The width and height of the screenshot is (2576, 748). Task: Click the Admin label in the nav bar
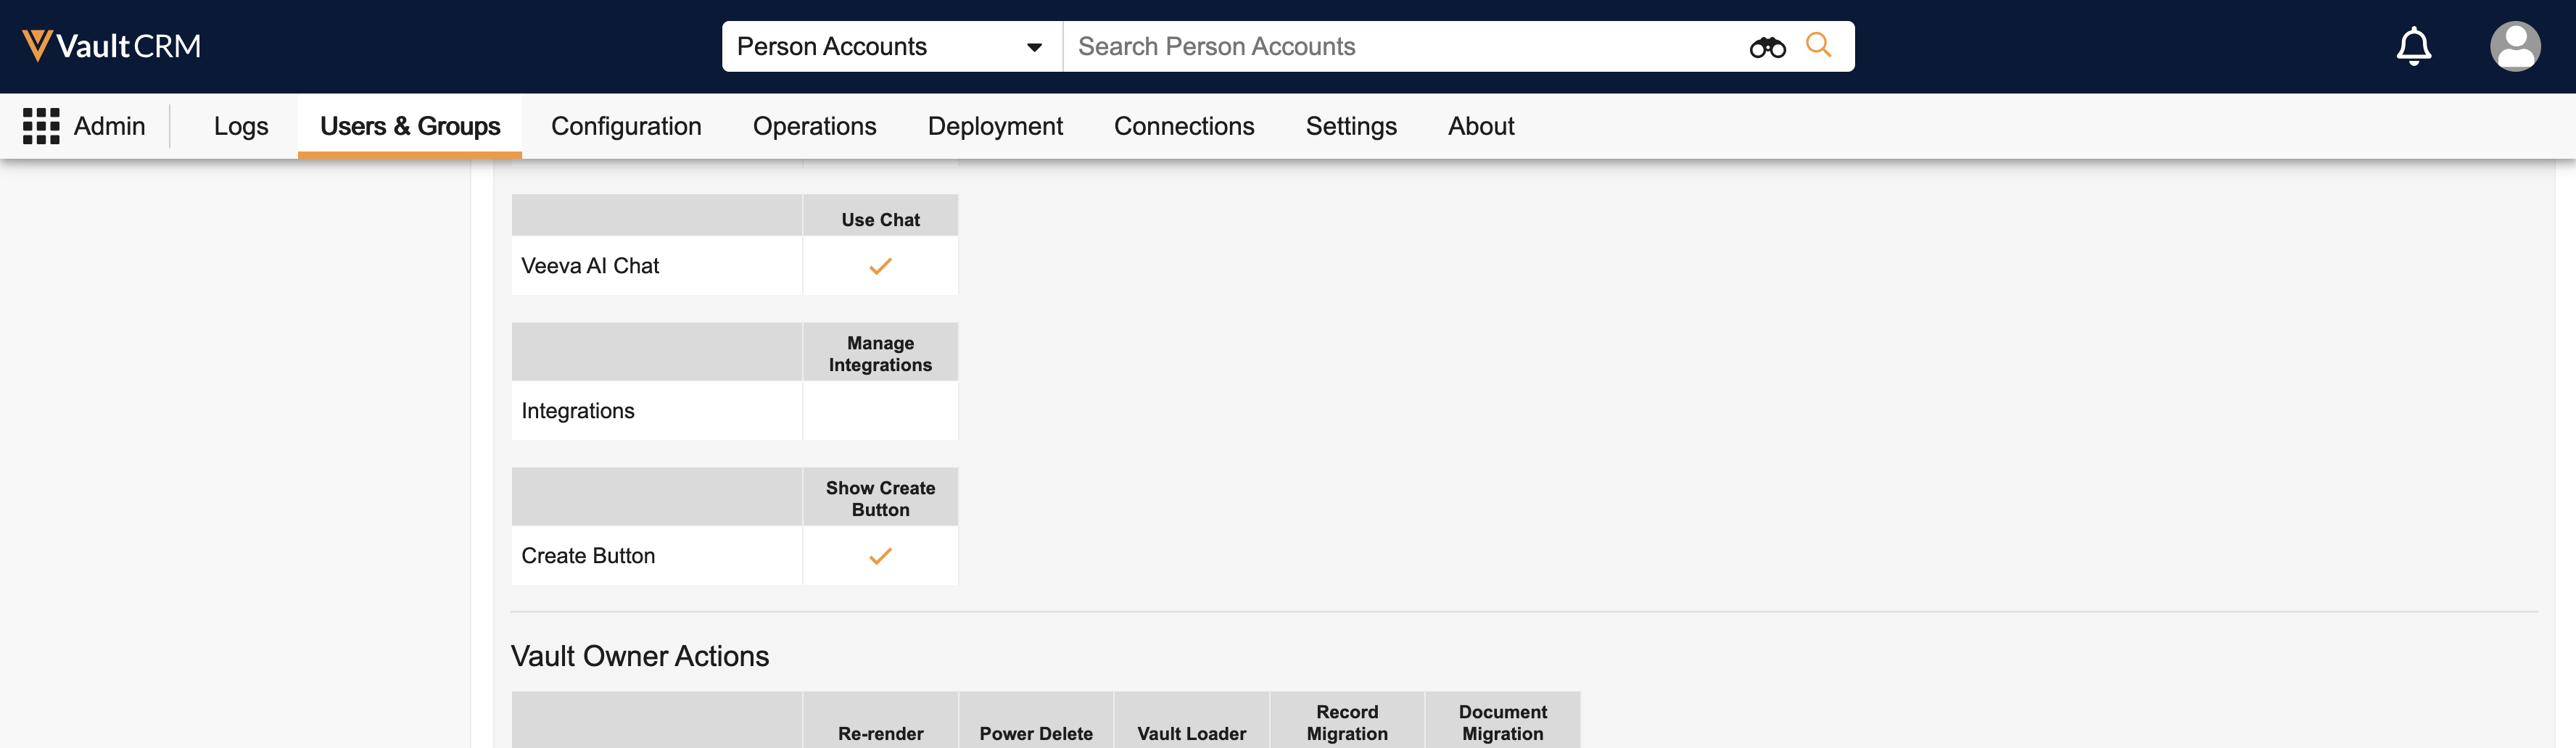pyautogui.click(x=109, y=126)
